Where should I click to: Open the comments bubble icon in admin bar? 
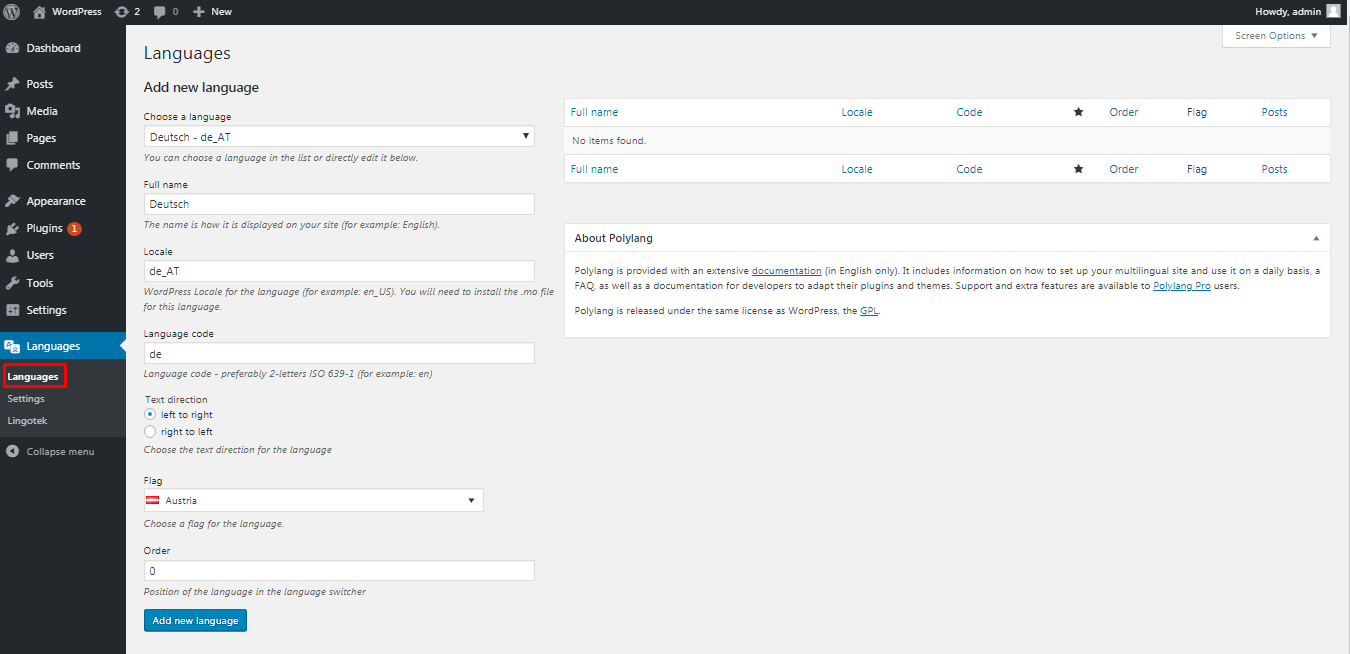160,12
